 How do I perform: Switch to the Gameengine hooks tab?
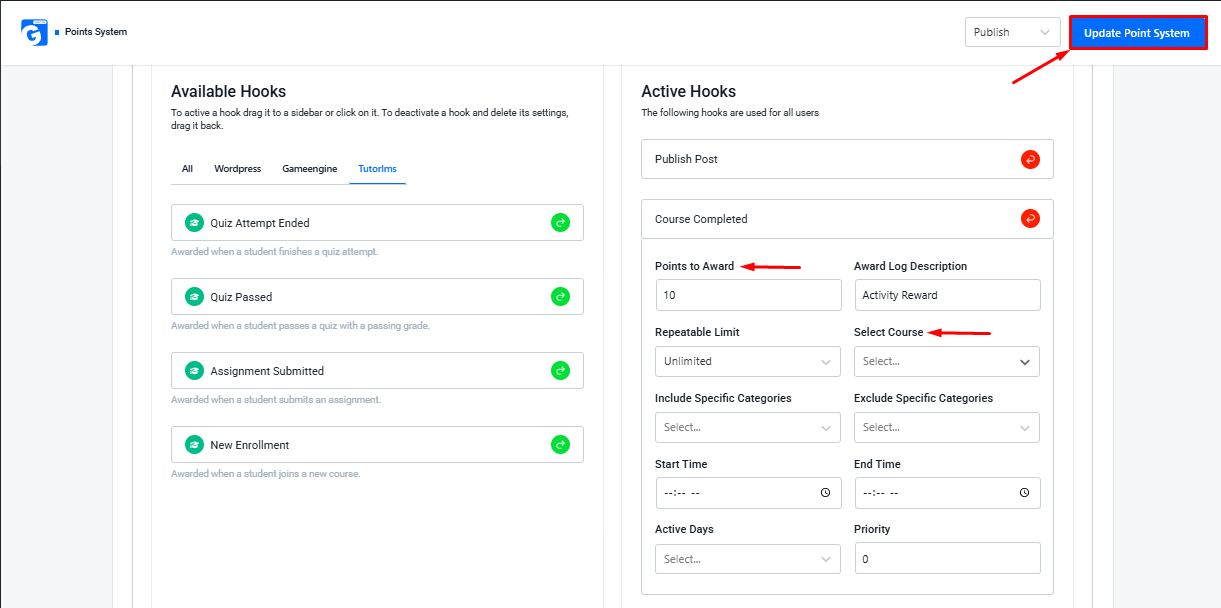310,169
